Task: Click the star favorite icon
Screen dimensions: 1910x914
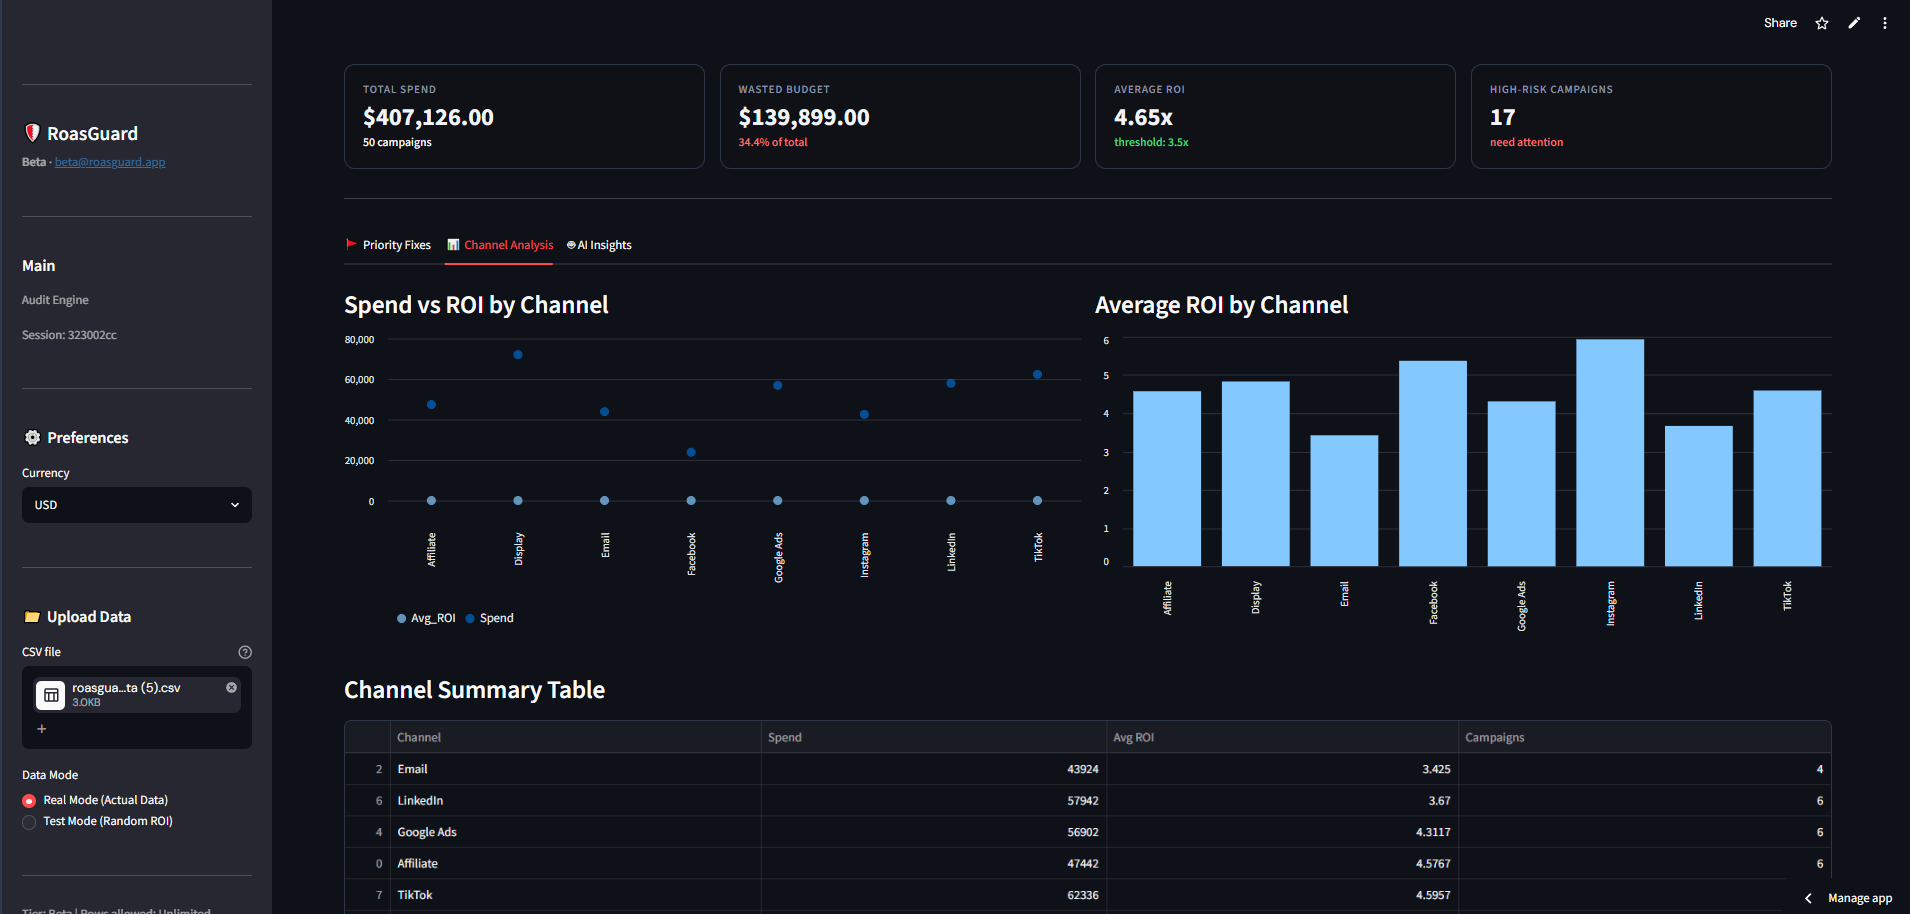Action: pos(1822,23)
